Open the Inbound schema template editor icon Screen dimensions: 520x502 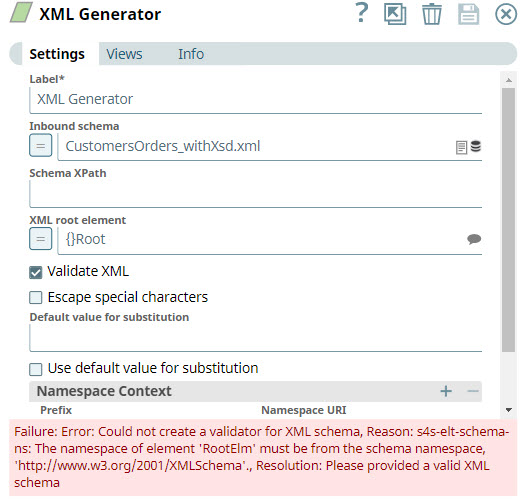461,147
